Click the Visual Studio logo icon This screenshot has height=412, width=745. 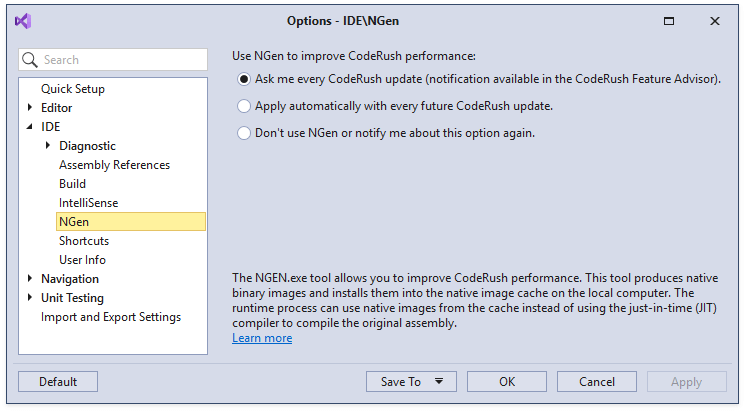point(24,21)
